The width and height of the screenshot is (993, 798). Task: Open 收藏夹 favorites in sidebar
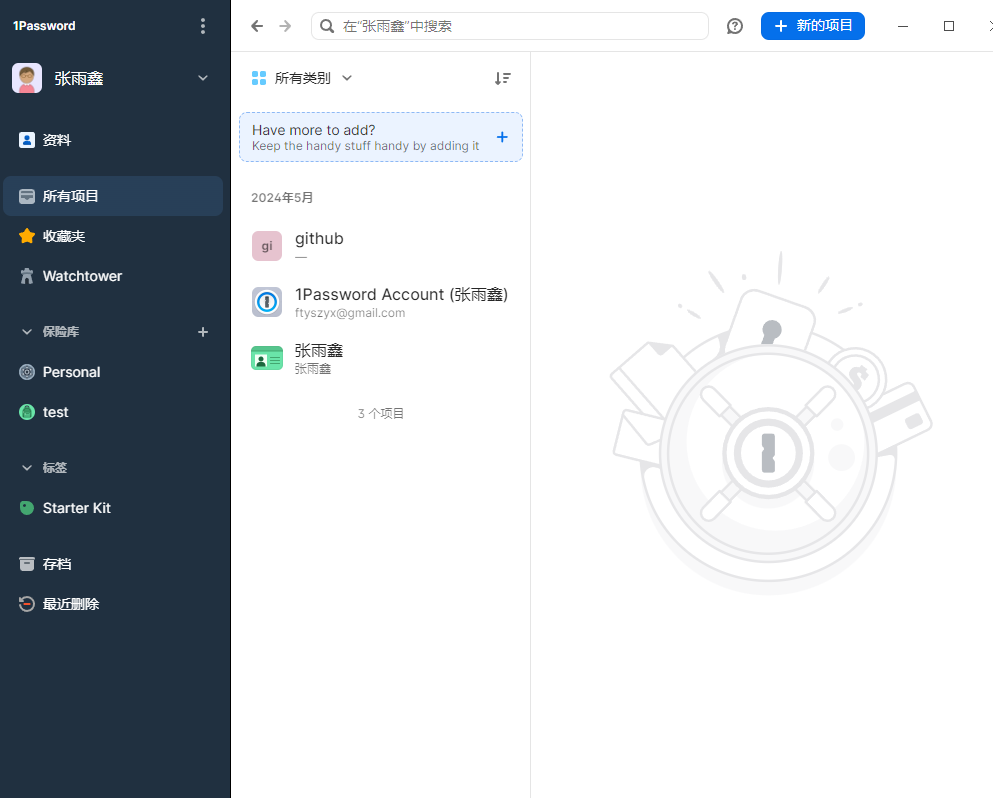[x=63, y=236]
